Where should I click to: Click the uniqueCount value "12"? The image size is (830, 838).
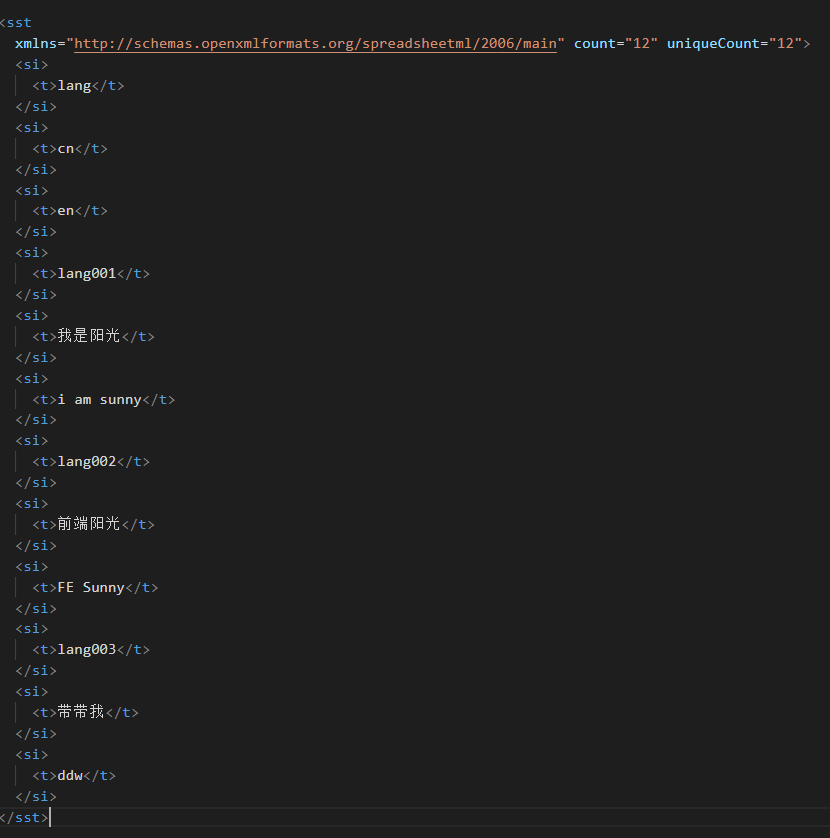tap(785, 43)
